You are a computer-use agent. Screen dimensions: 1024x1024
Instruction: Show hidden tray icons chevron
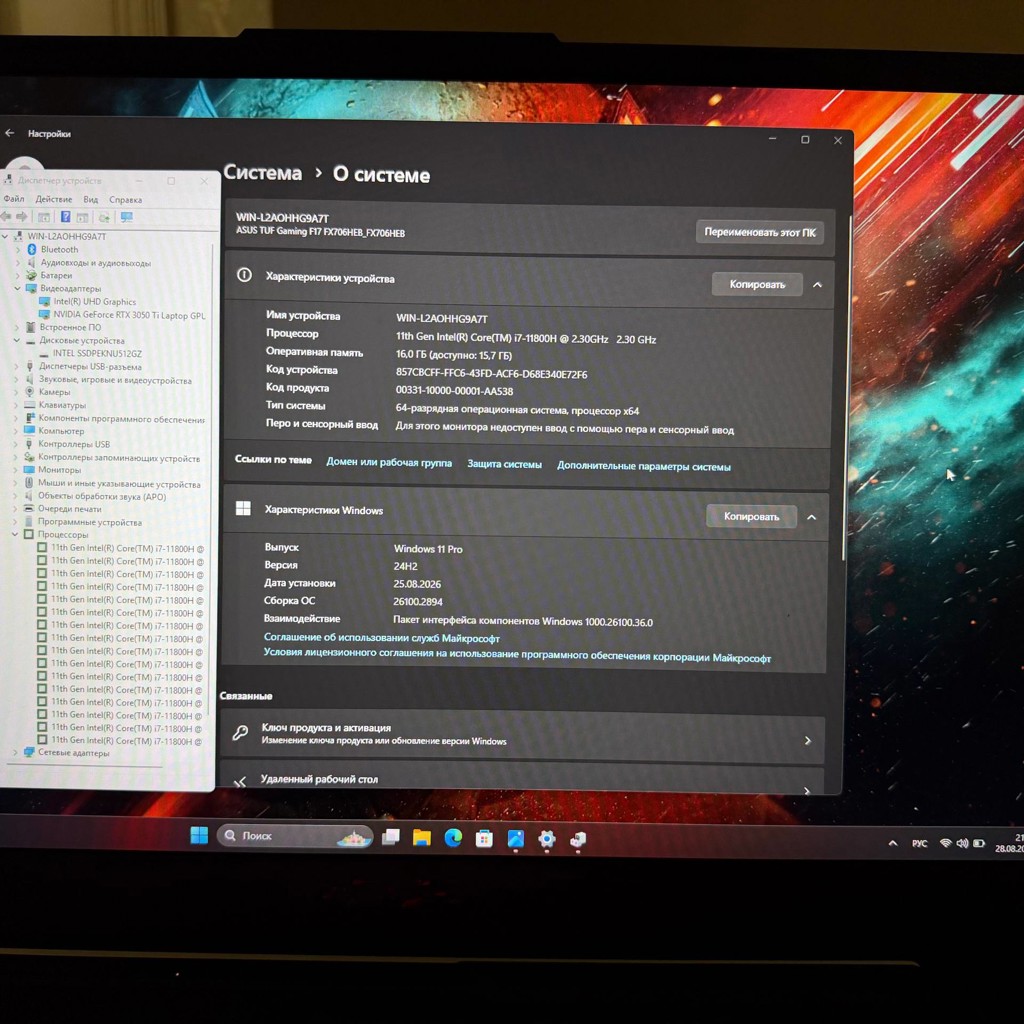tap(893, 843)
